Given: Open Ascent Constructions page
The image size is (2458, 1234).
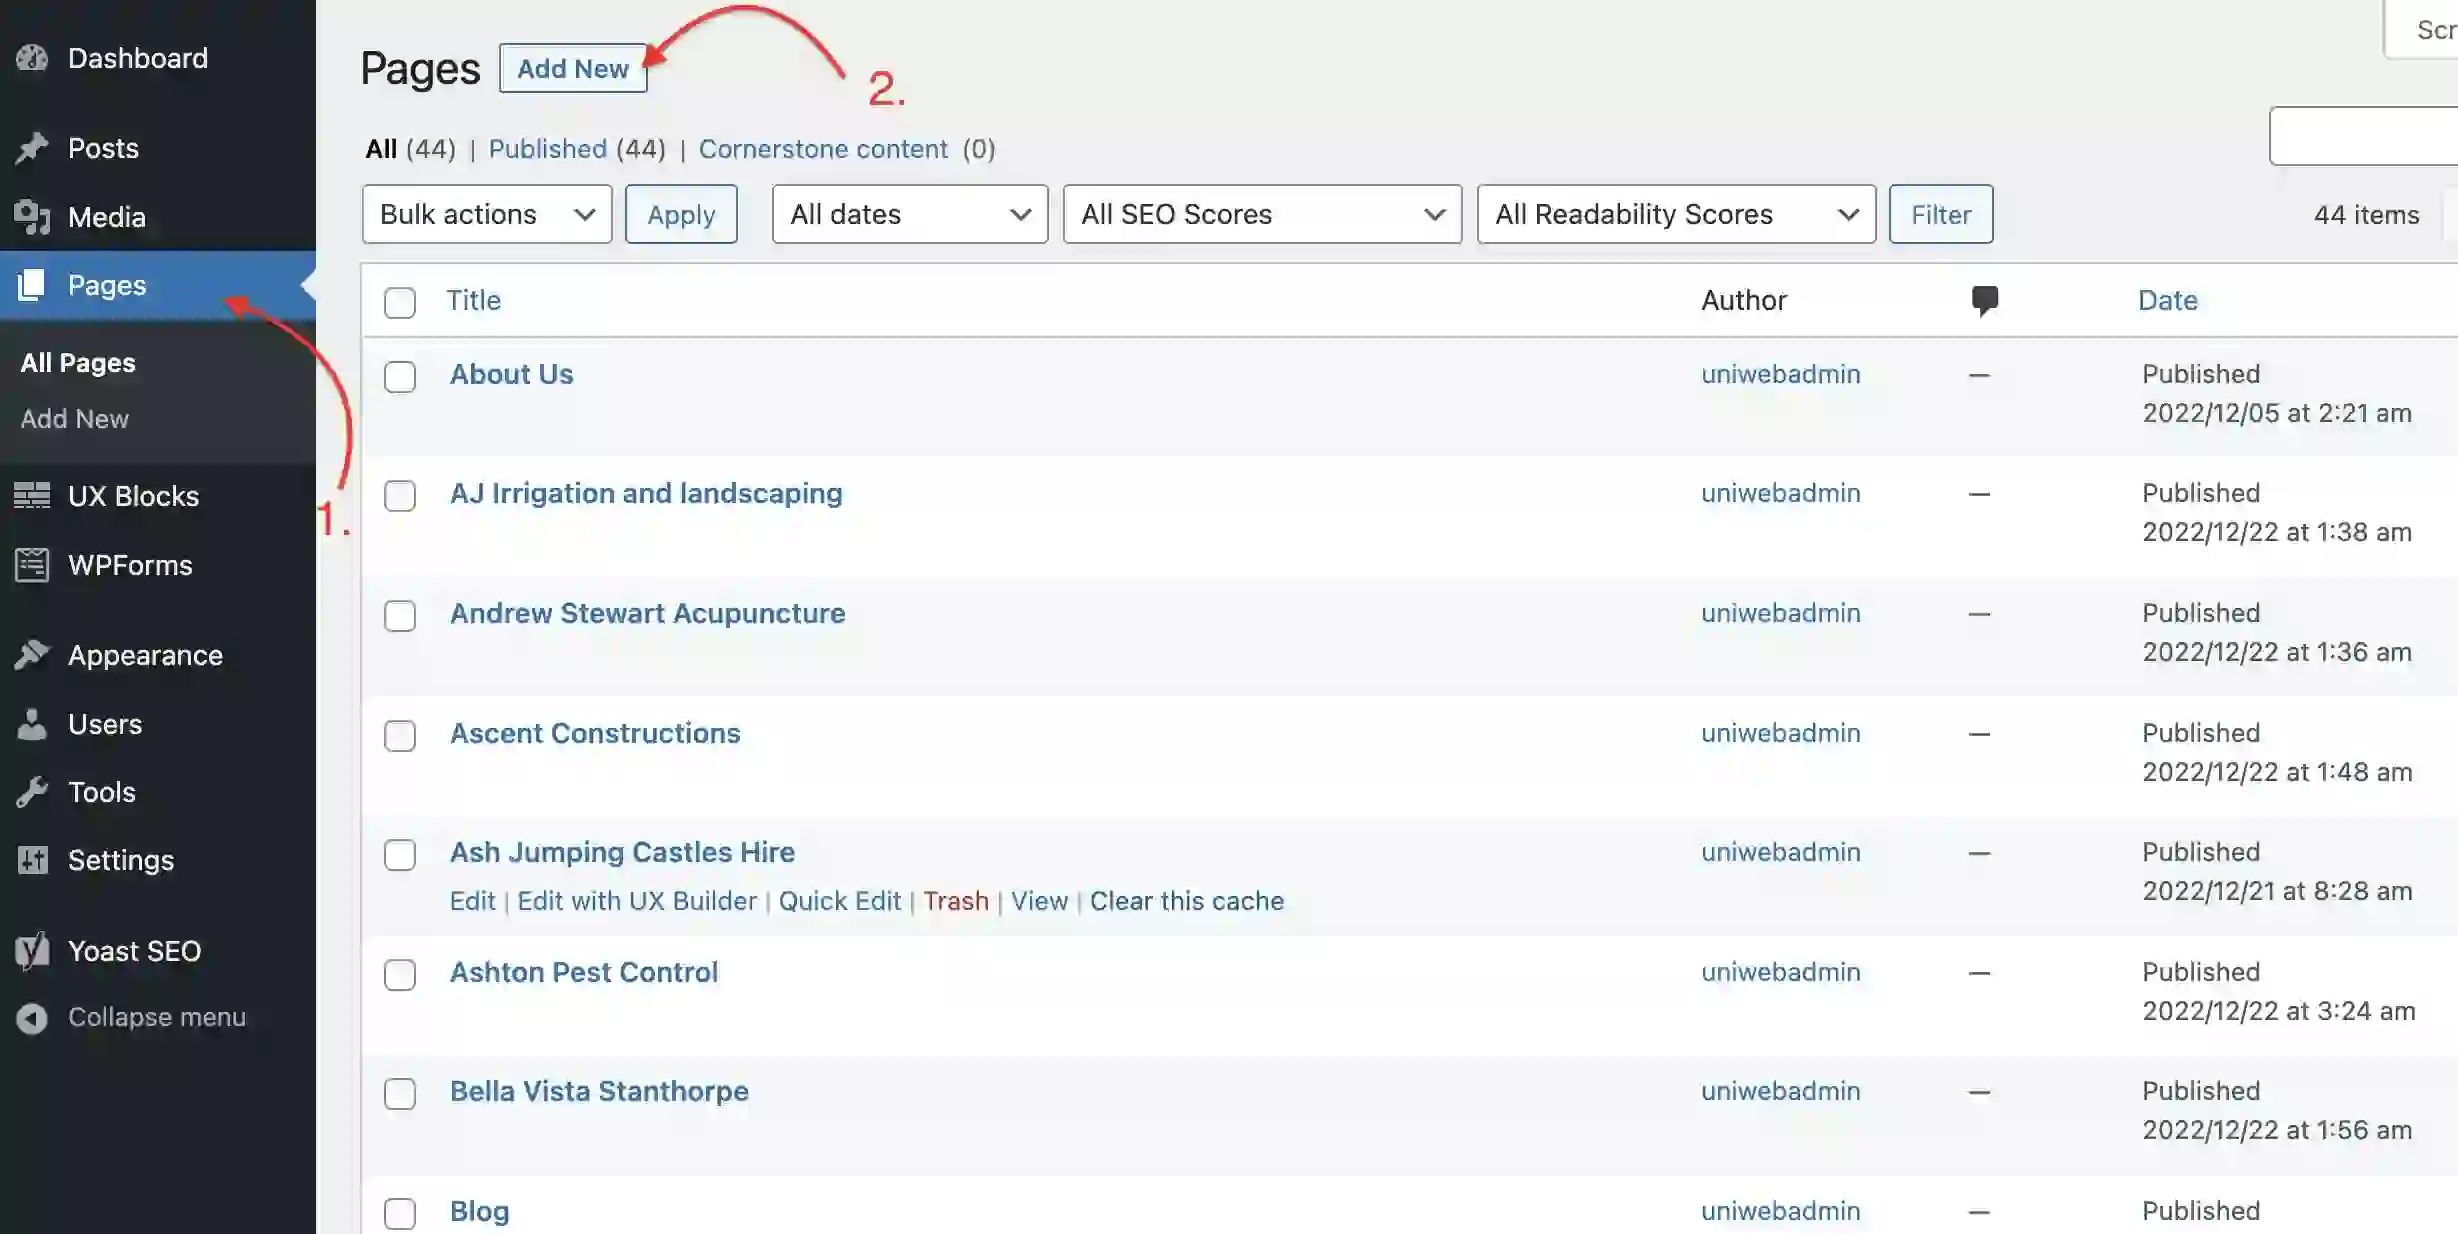Looking at the screenshot, I should (595, 733).
